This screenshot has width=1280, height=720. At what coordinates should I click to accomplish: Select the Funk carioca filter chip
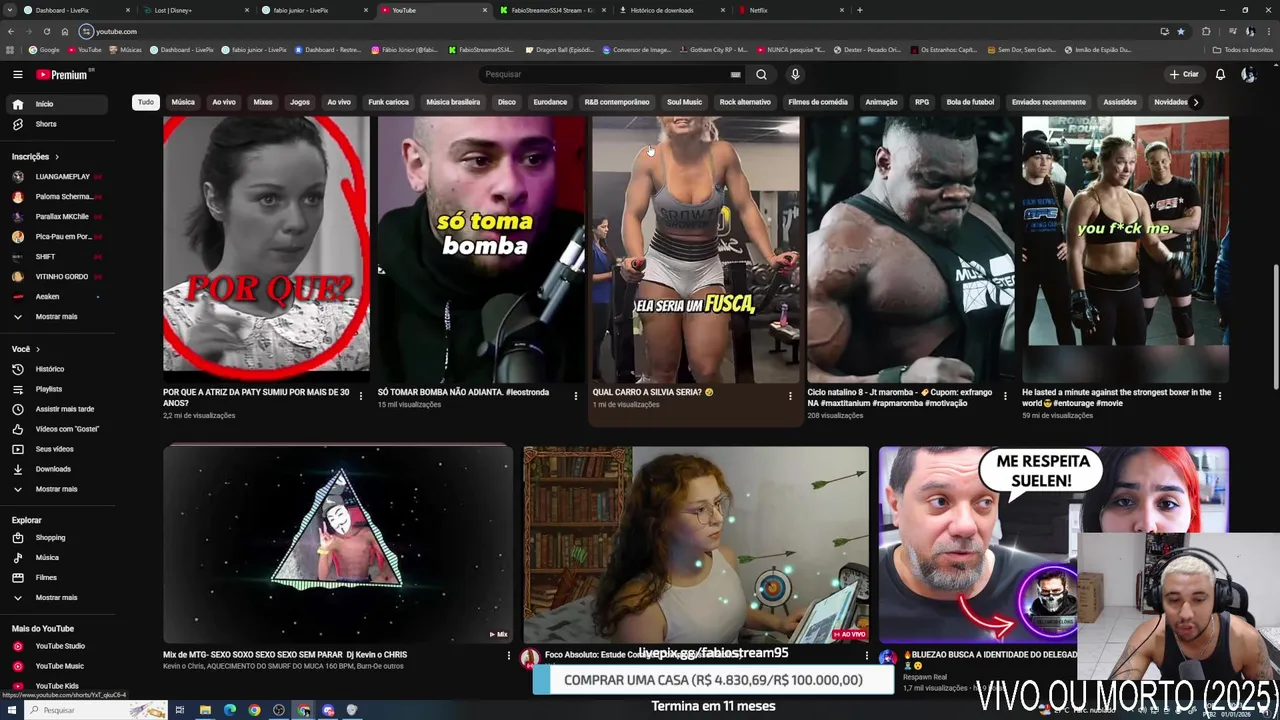[x=388, y=102]
